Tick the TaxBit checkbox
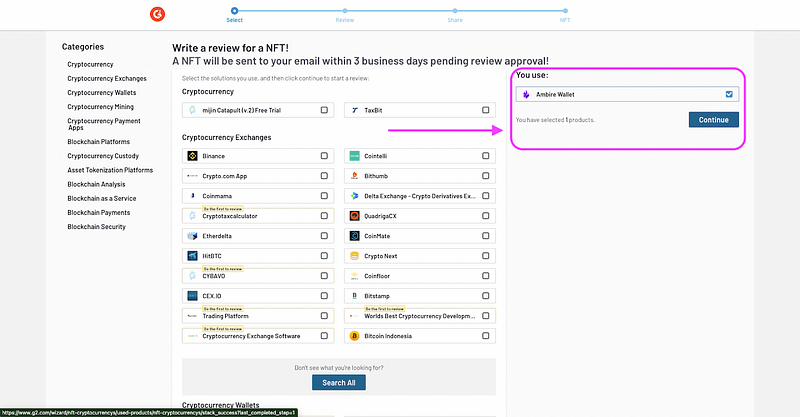This screenshot has width=800, height=417. [x=486, y=110]
